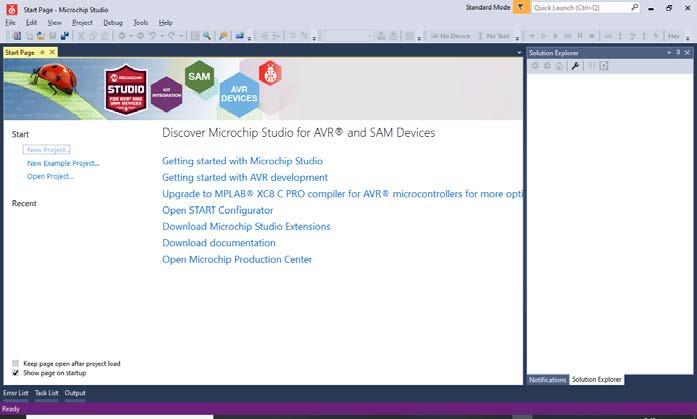Expand the Redo history dropdown arrow

coord(181,36)
